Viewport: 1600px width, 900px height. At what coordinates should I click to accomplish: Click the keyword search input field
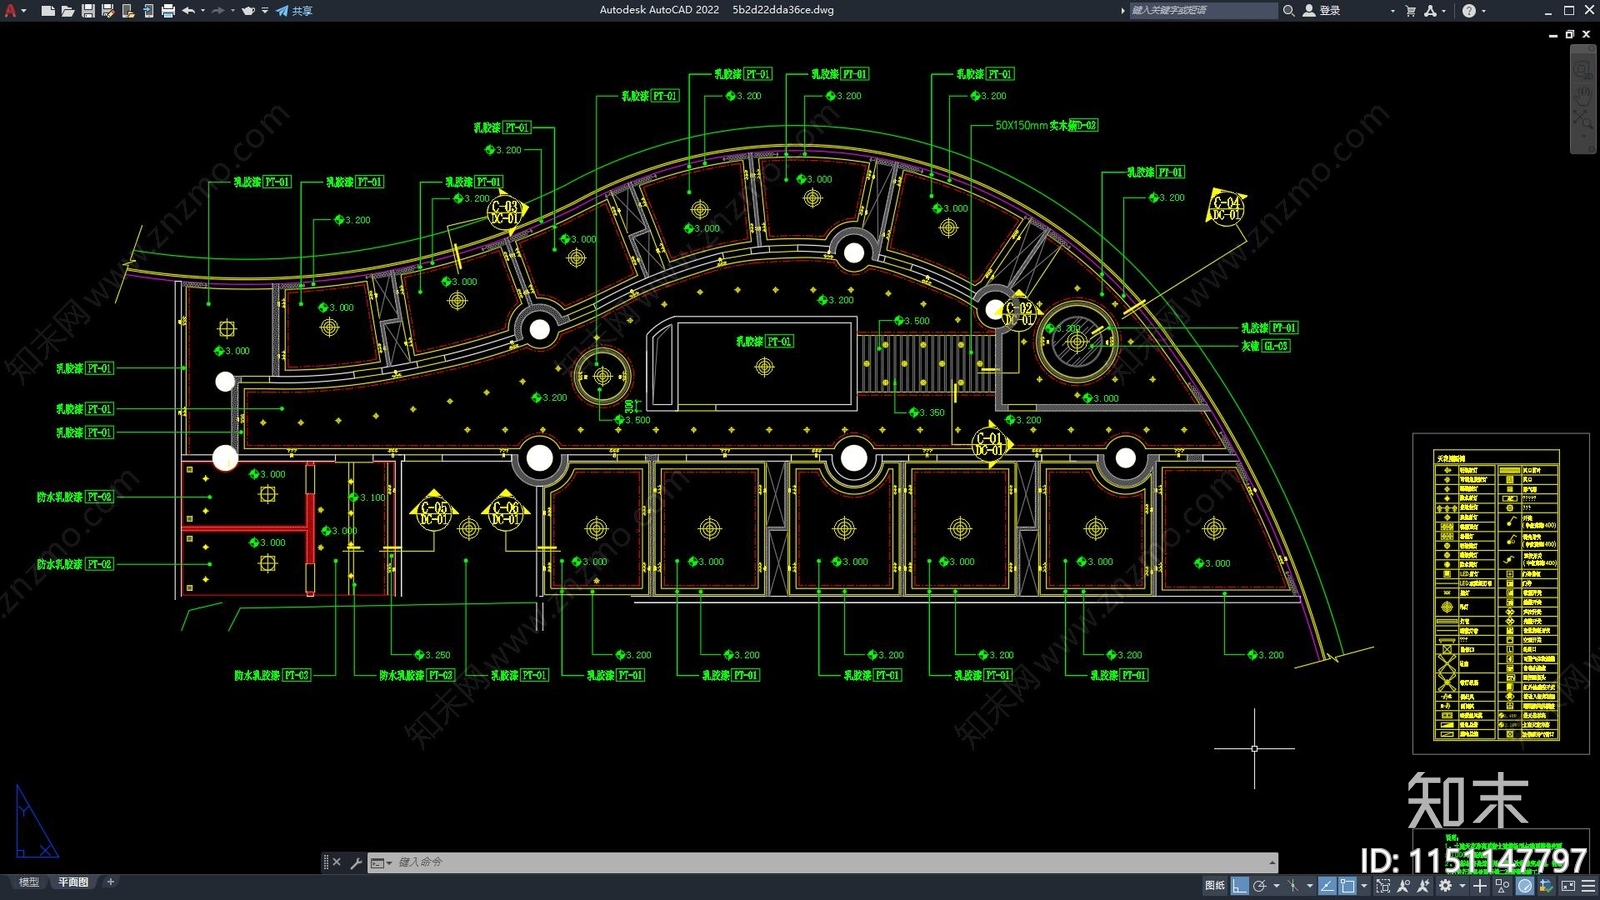tap(1203, 11)
